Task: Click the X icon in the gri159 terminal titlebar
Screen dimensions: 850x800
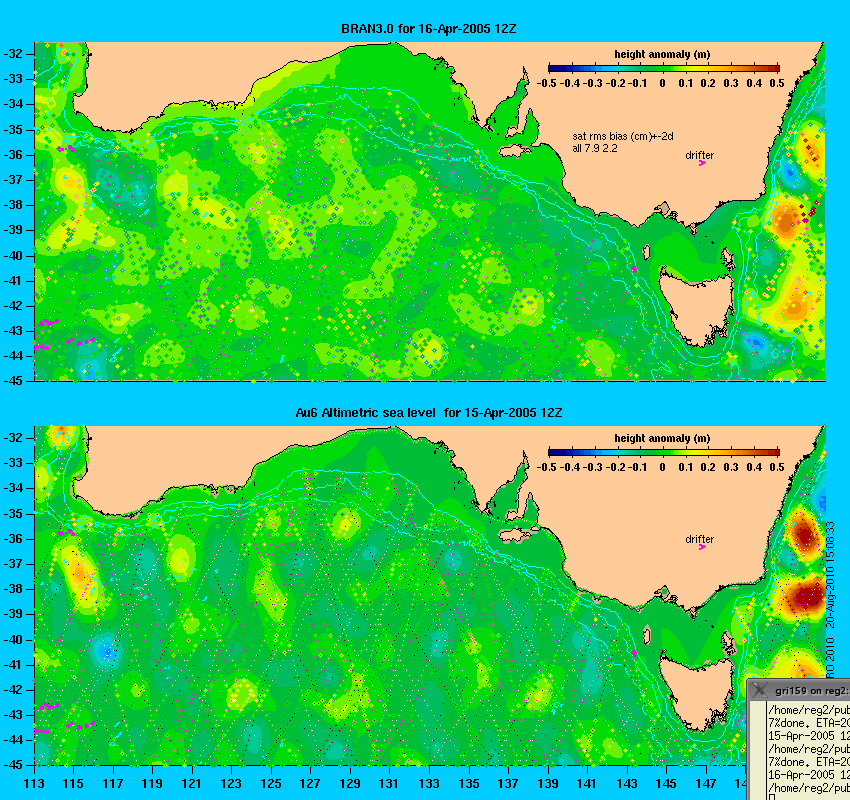Action: (x=759, y=690)
